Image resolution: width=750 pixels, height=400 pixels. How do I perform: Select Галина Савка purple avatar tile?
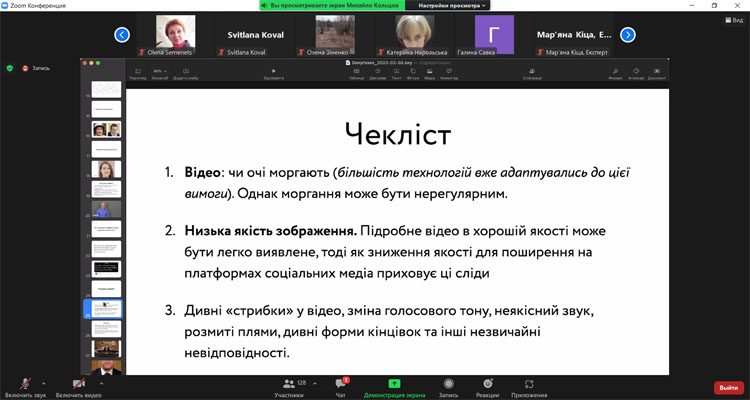click(494, 35)
